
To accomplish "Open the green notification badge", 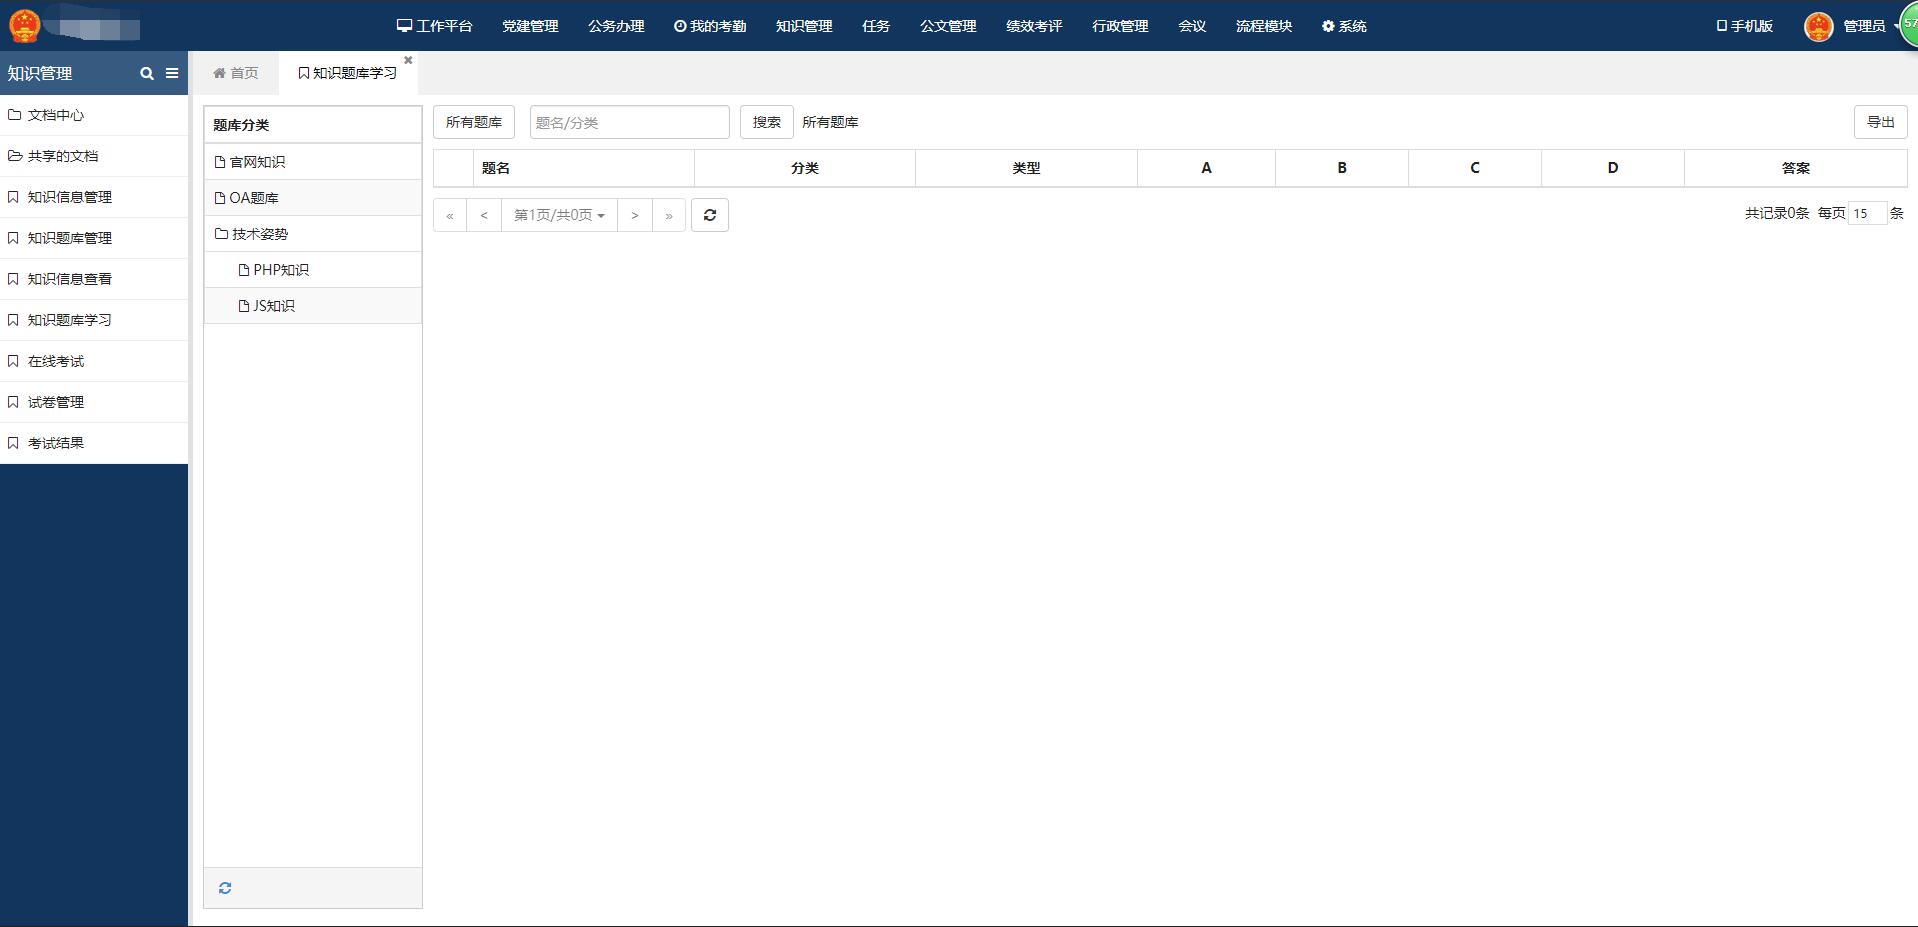I will [x=1908, y=24].
